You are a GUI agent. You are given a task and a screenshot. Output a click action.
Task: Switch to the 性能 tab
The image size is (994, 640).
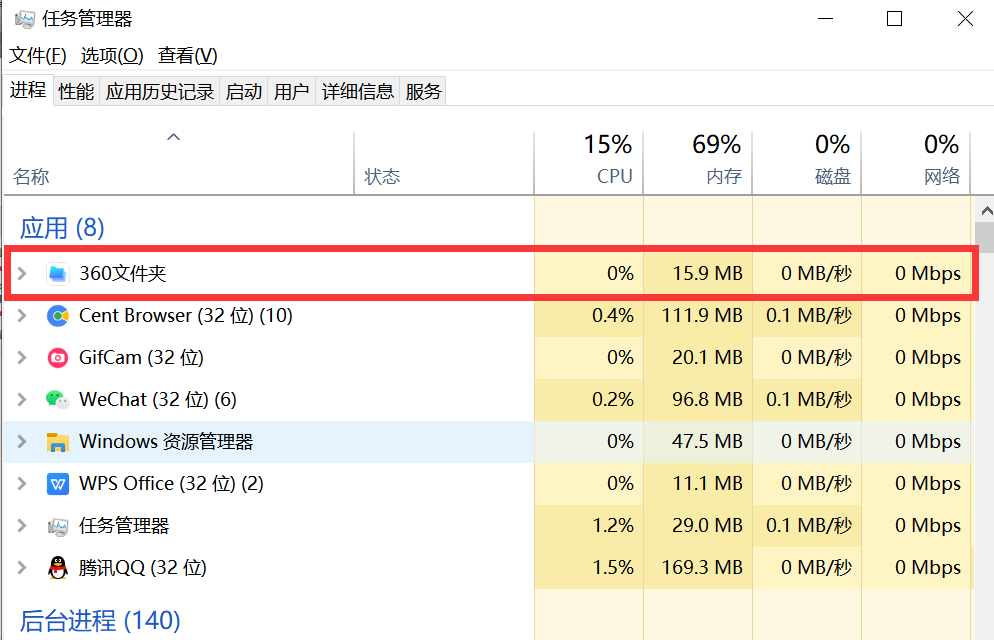coord(76,92)
